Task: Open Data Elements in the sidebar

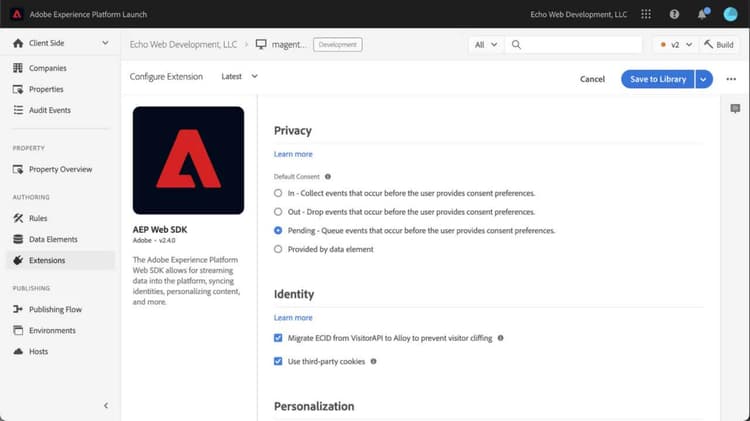Action: coord(52,239)
